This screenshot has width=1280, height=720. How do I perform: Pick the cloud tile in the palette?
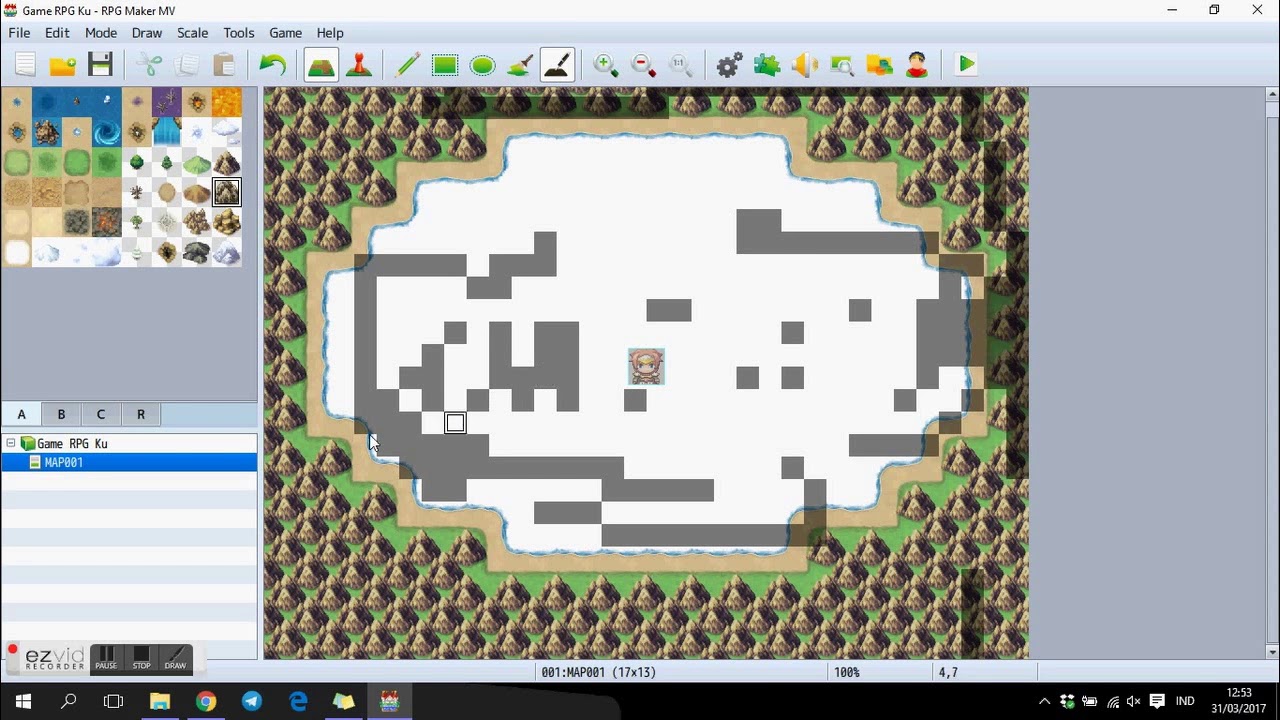(x=227, y=132)
